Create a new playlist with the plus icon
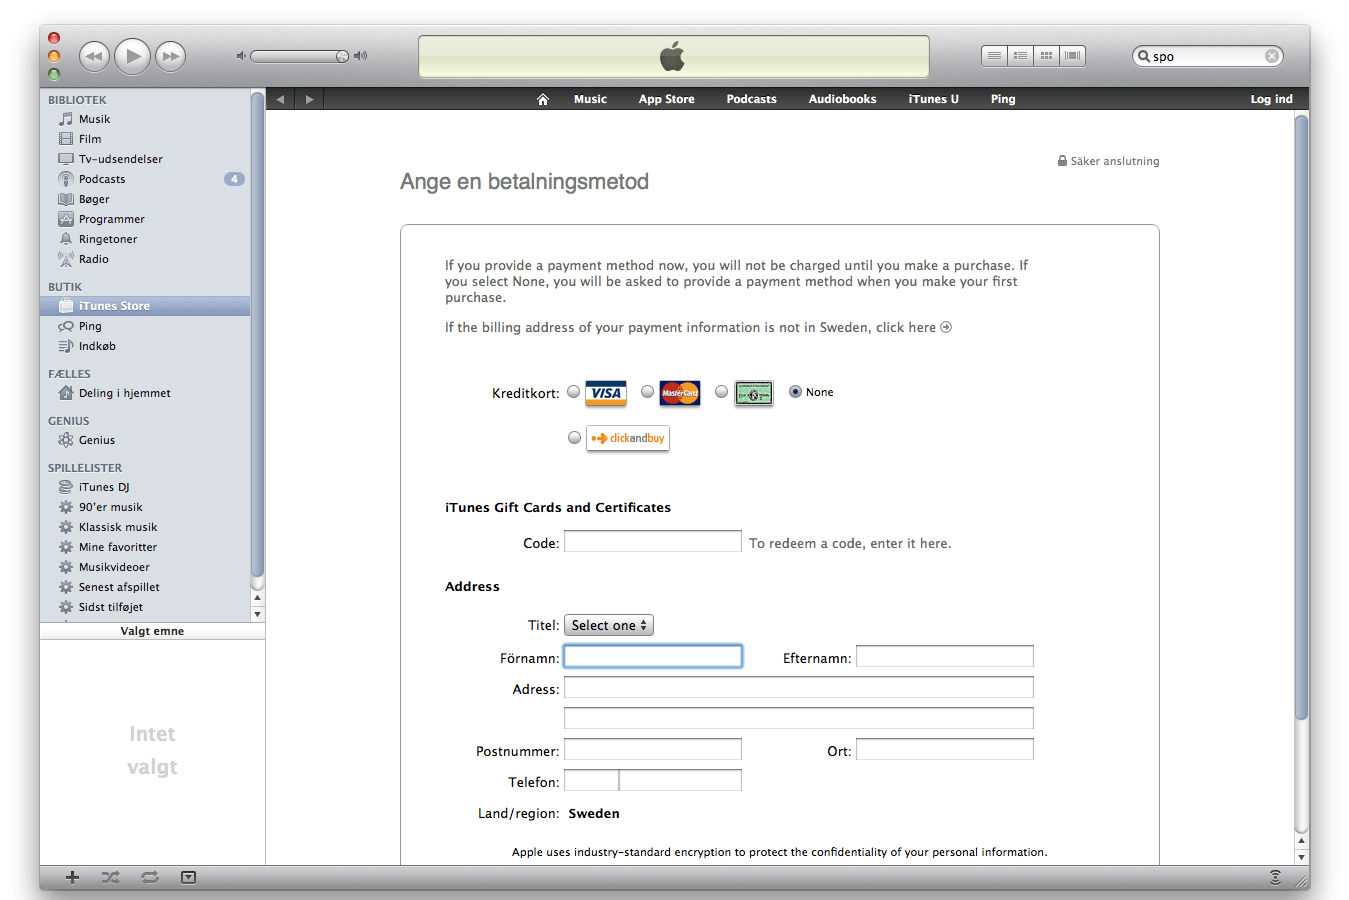 click(72, 877)
